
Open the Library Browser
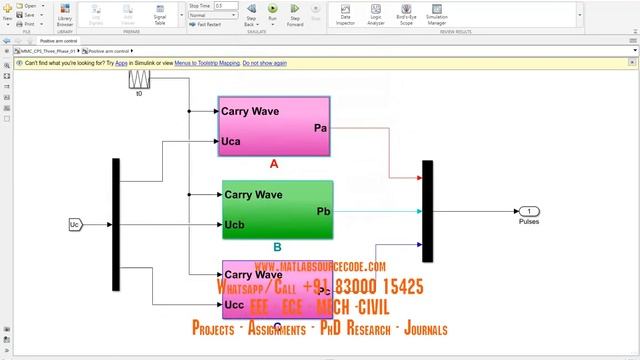tap(64, 15)
